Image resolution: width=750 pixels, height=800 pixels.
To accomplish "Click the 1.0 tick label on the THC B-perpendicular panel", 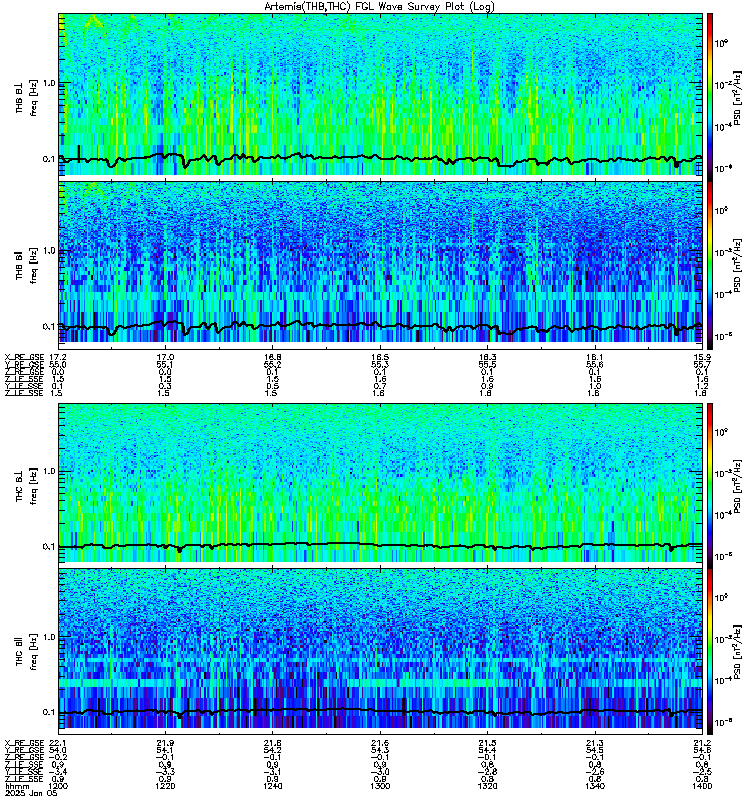I will [48, 471].
